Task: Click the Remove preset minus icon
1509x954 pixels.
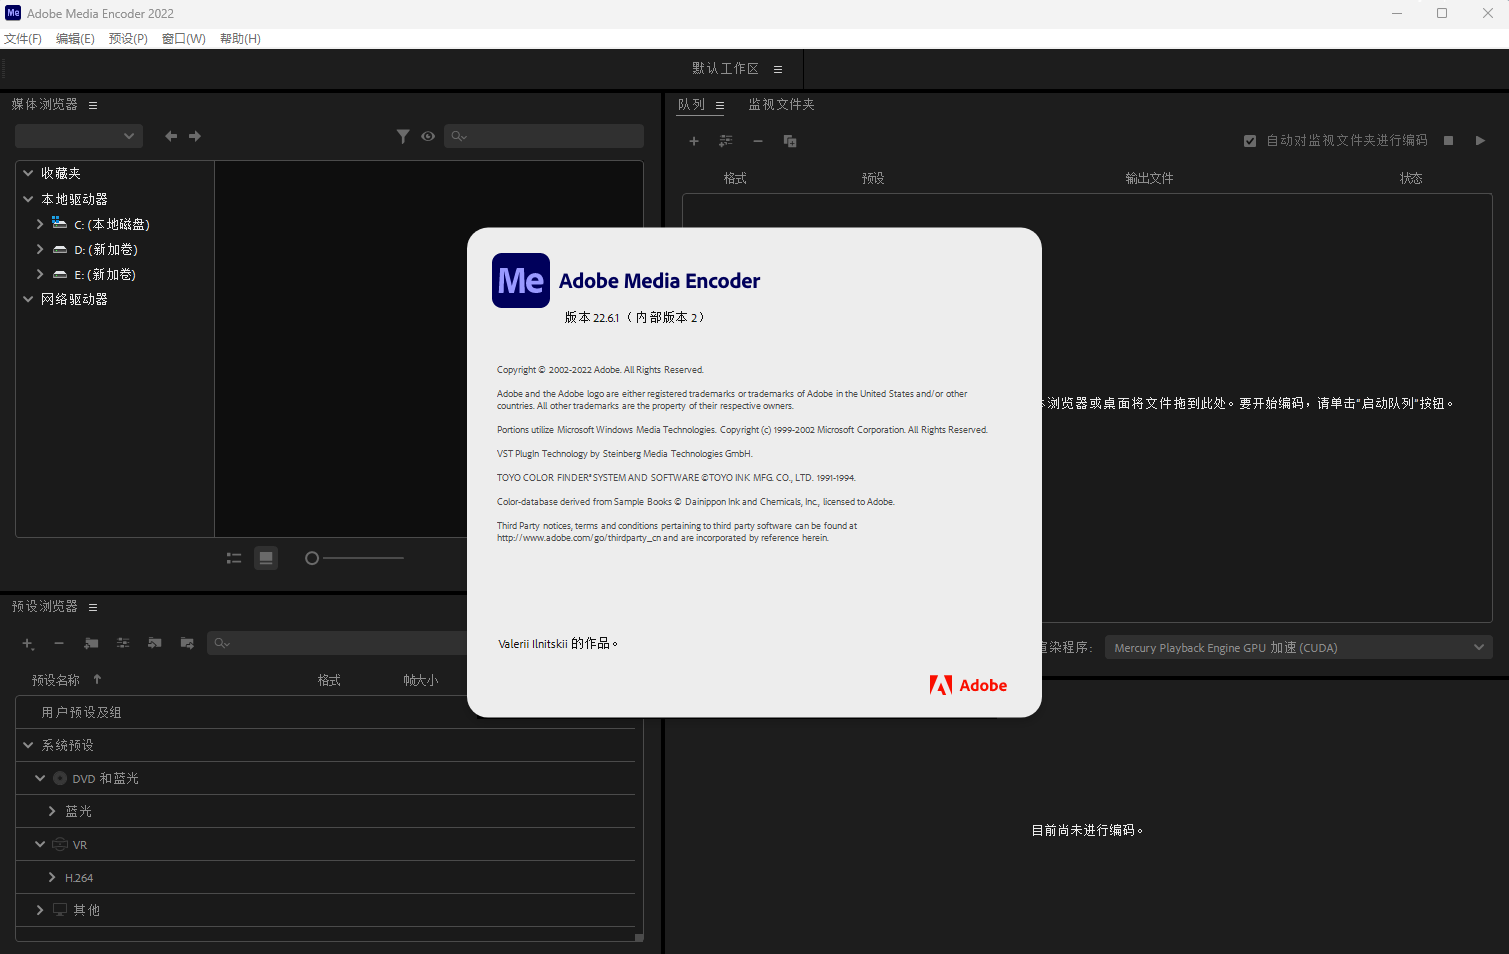Action: (59, 643)
